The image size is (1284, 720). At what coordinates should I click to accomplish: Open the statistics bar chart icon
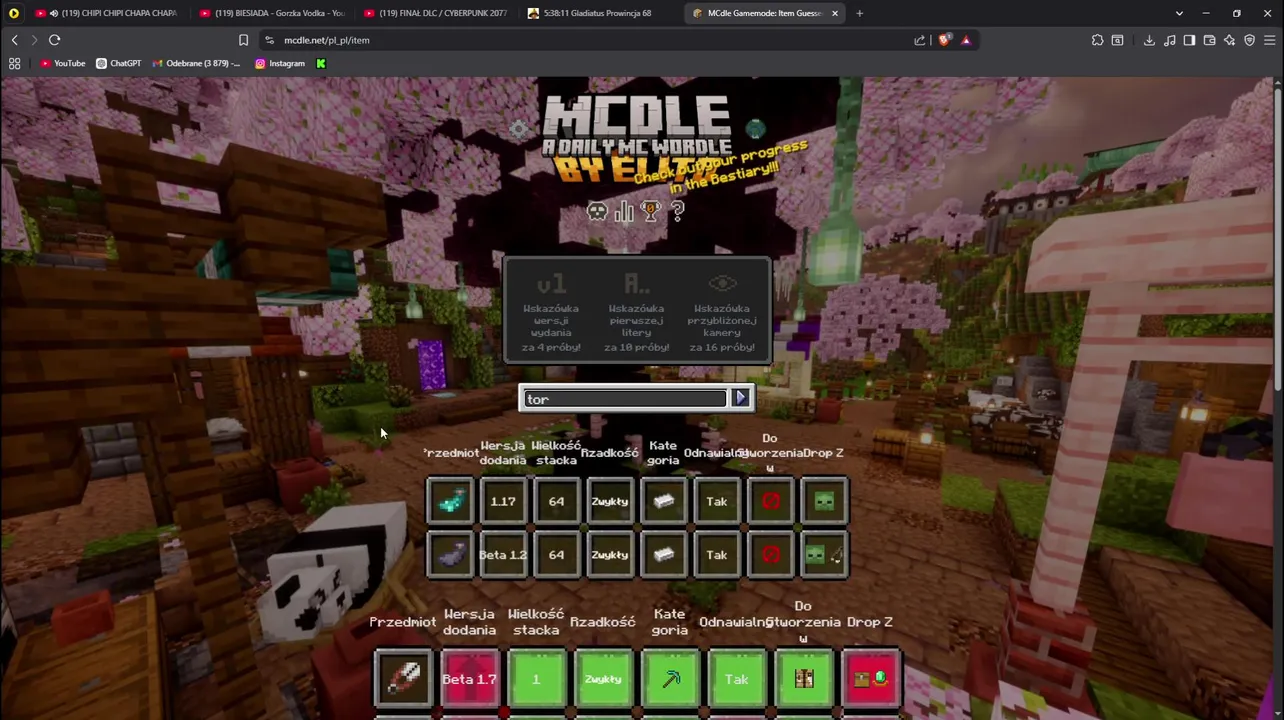click(624, 211)
